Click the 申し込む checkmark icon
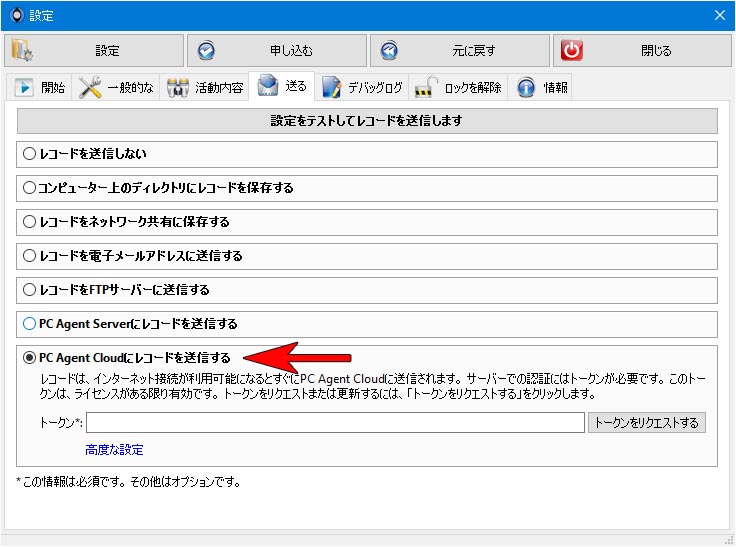The height and width of the screenshot is (547, 736). [206, 50]
